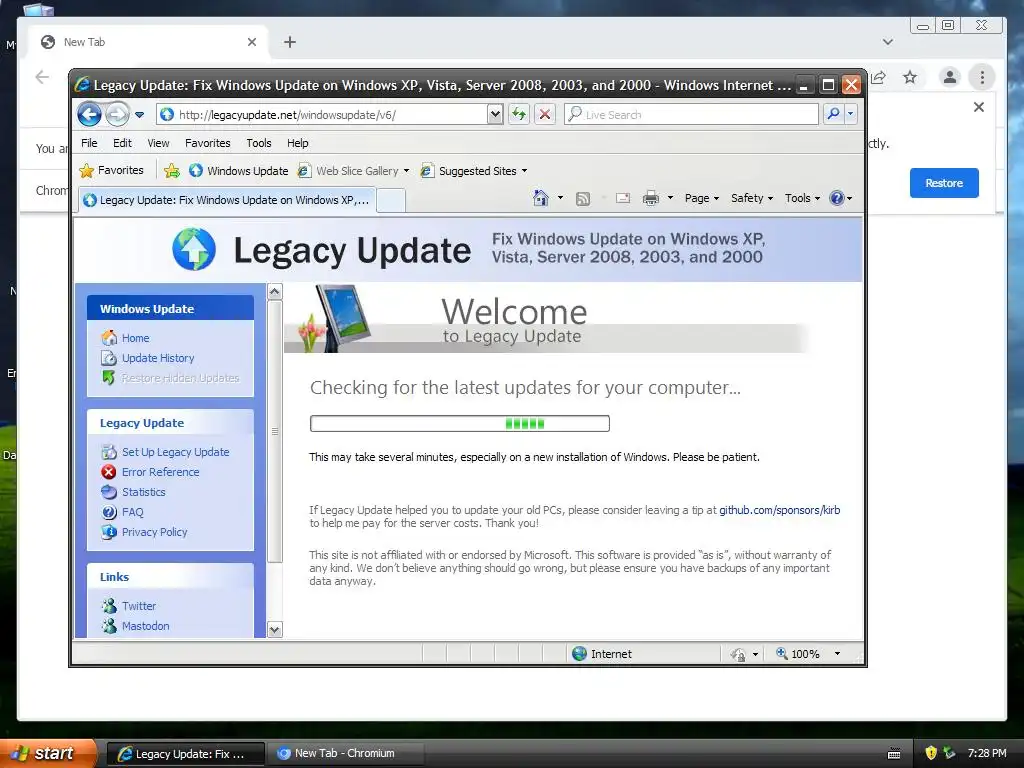This screenshot has height=768, width=1024.
Task: Open the recent pages dropdown arrow
Action: 139,115
